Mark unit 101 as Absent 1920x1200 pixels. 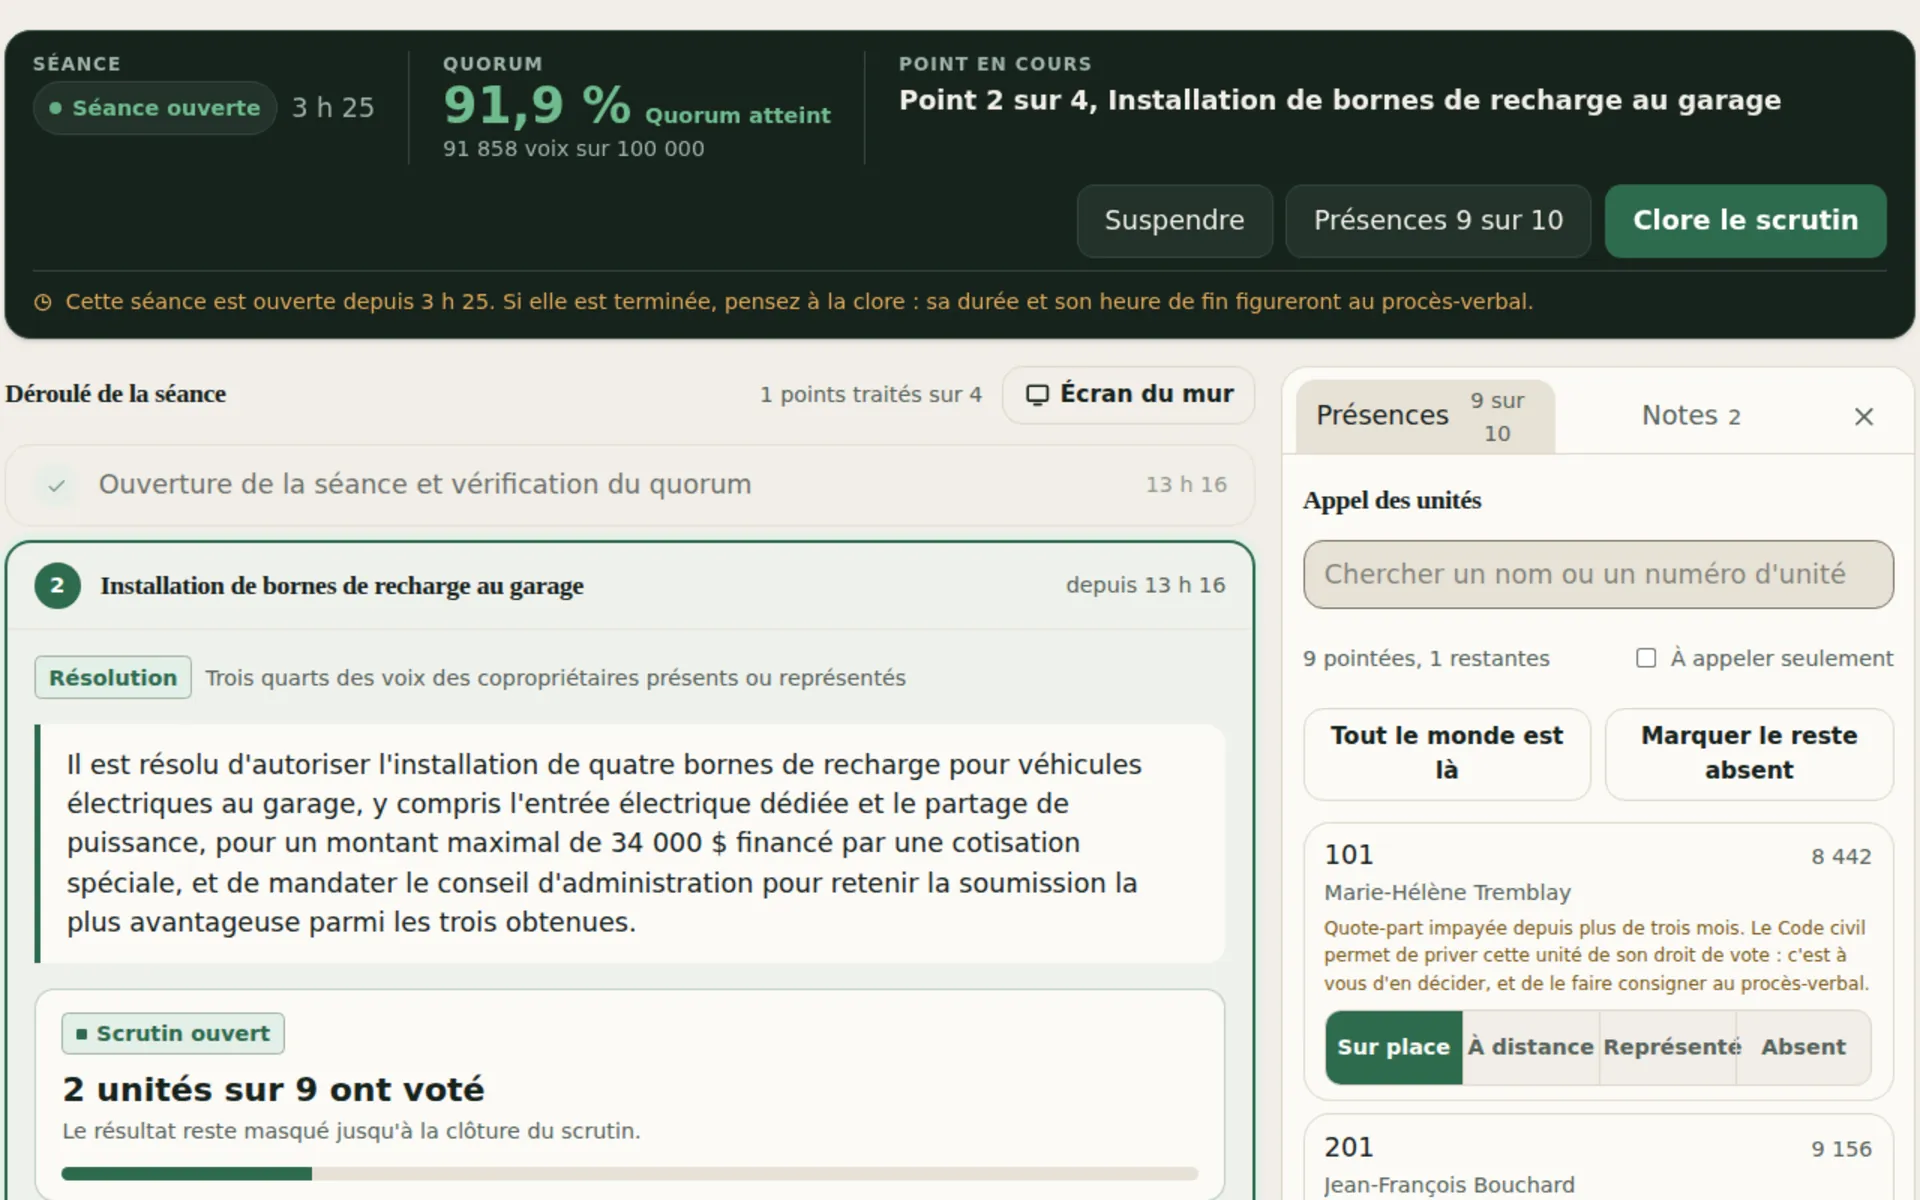point(1803,1047)
